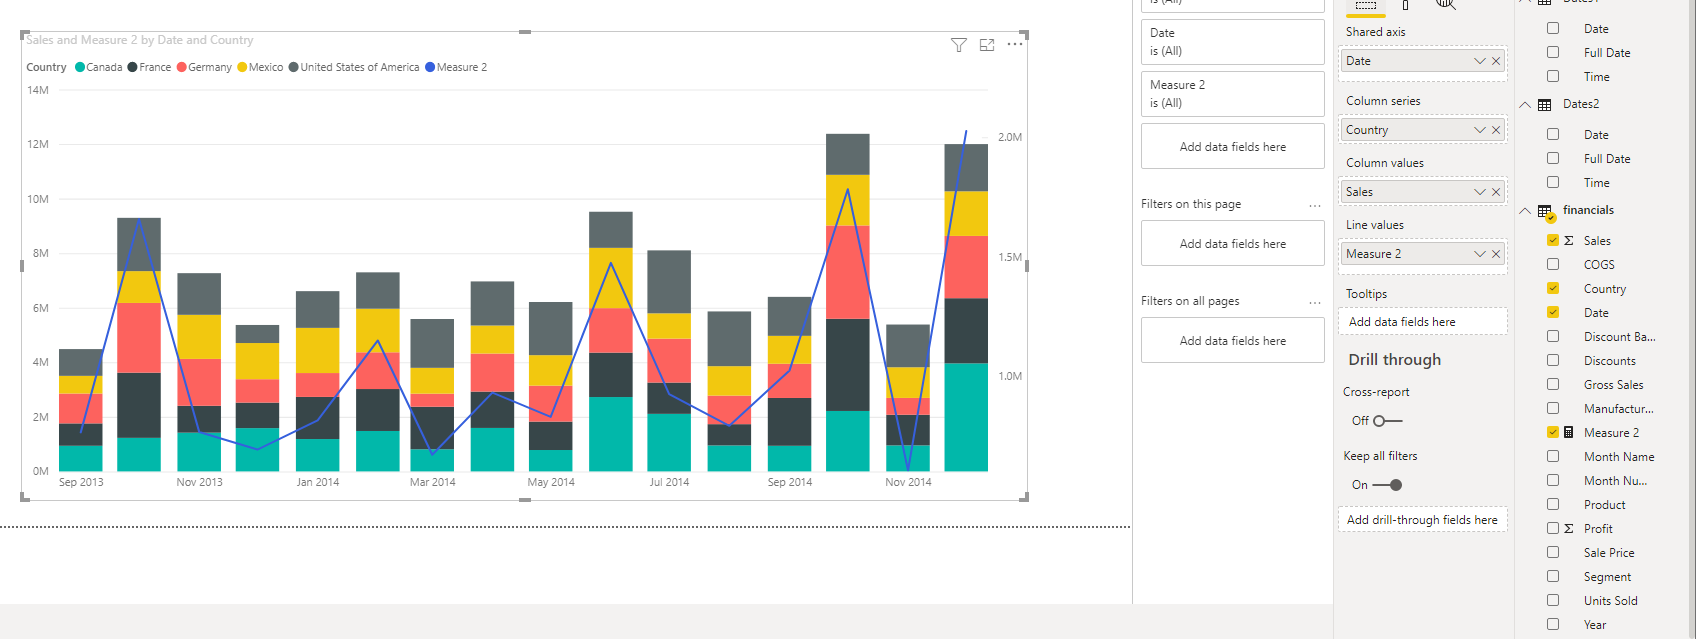
Task: Open the Date field dropdown in Shared axis
Action: (x=1480, y=61)
